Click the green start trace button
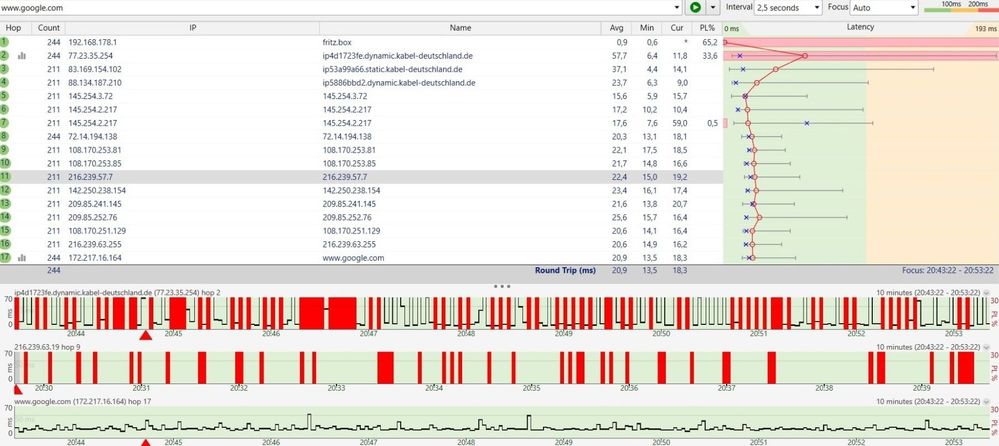Viewport: 999px width, 446px height. click(694, 7)
